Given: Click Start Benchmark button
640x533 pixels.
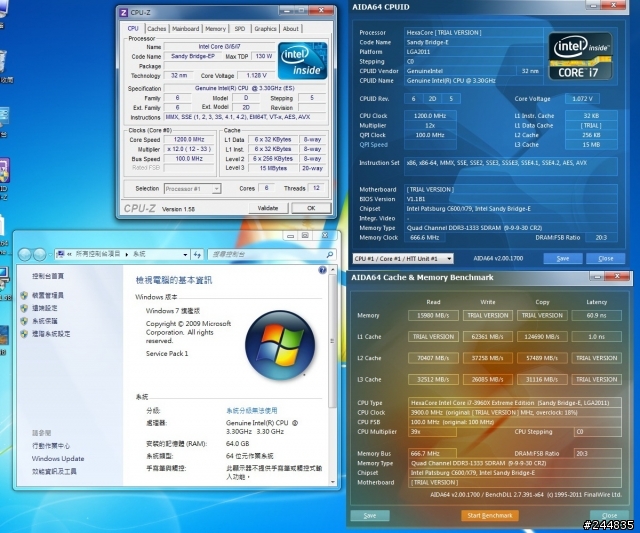Looking at the screenshot, I should (490, 515).
